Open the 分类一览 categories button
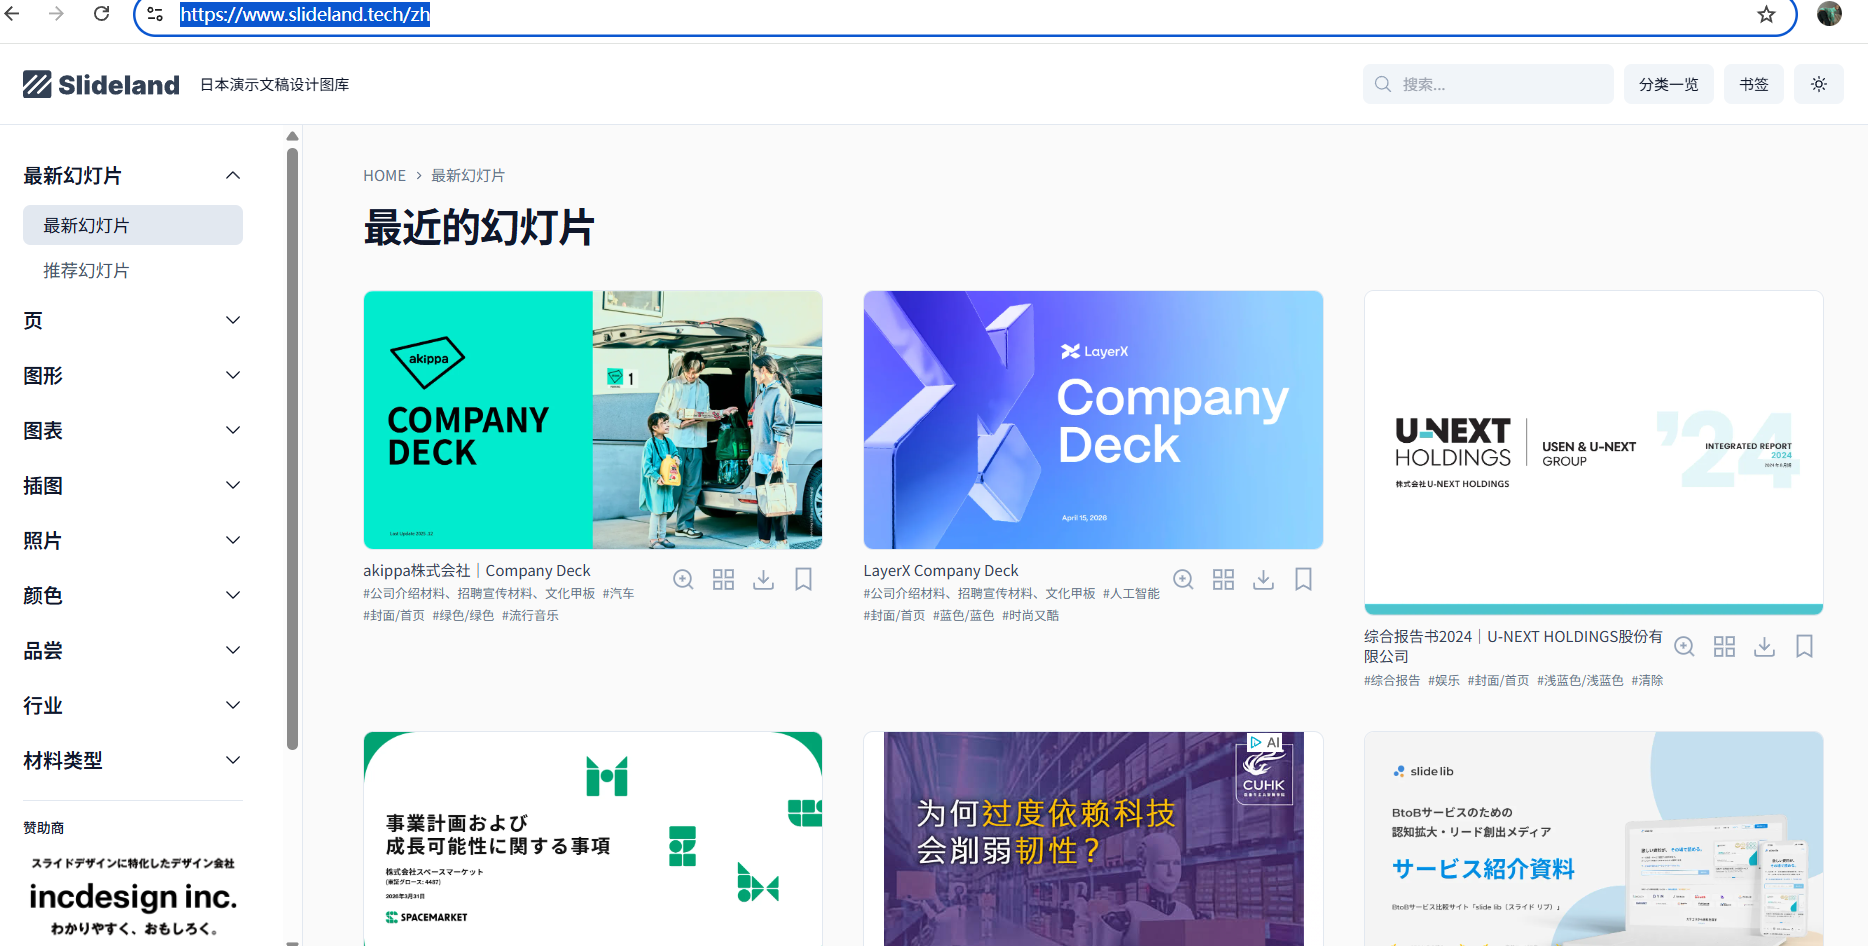 pyautogui.click(x=1668, y=84)
